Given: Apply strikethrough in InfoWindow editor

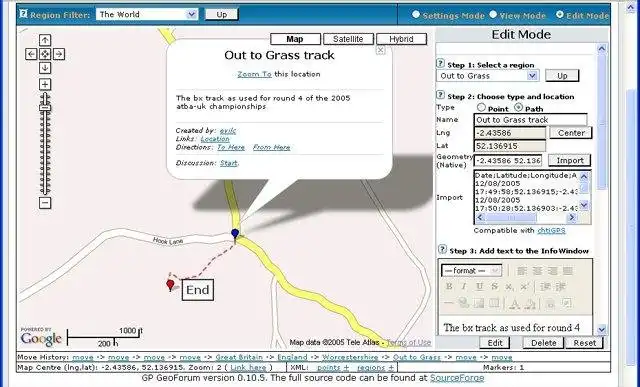Looking at the screenshot, I should tap(494, 287).
